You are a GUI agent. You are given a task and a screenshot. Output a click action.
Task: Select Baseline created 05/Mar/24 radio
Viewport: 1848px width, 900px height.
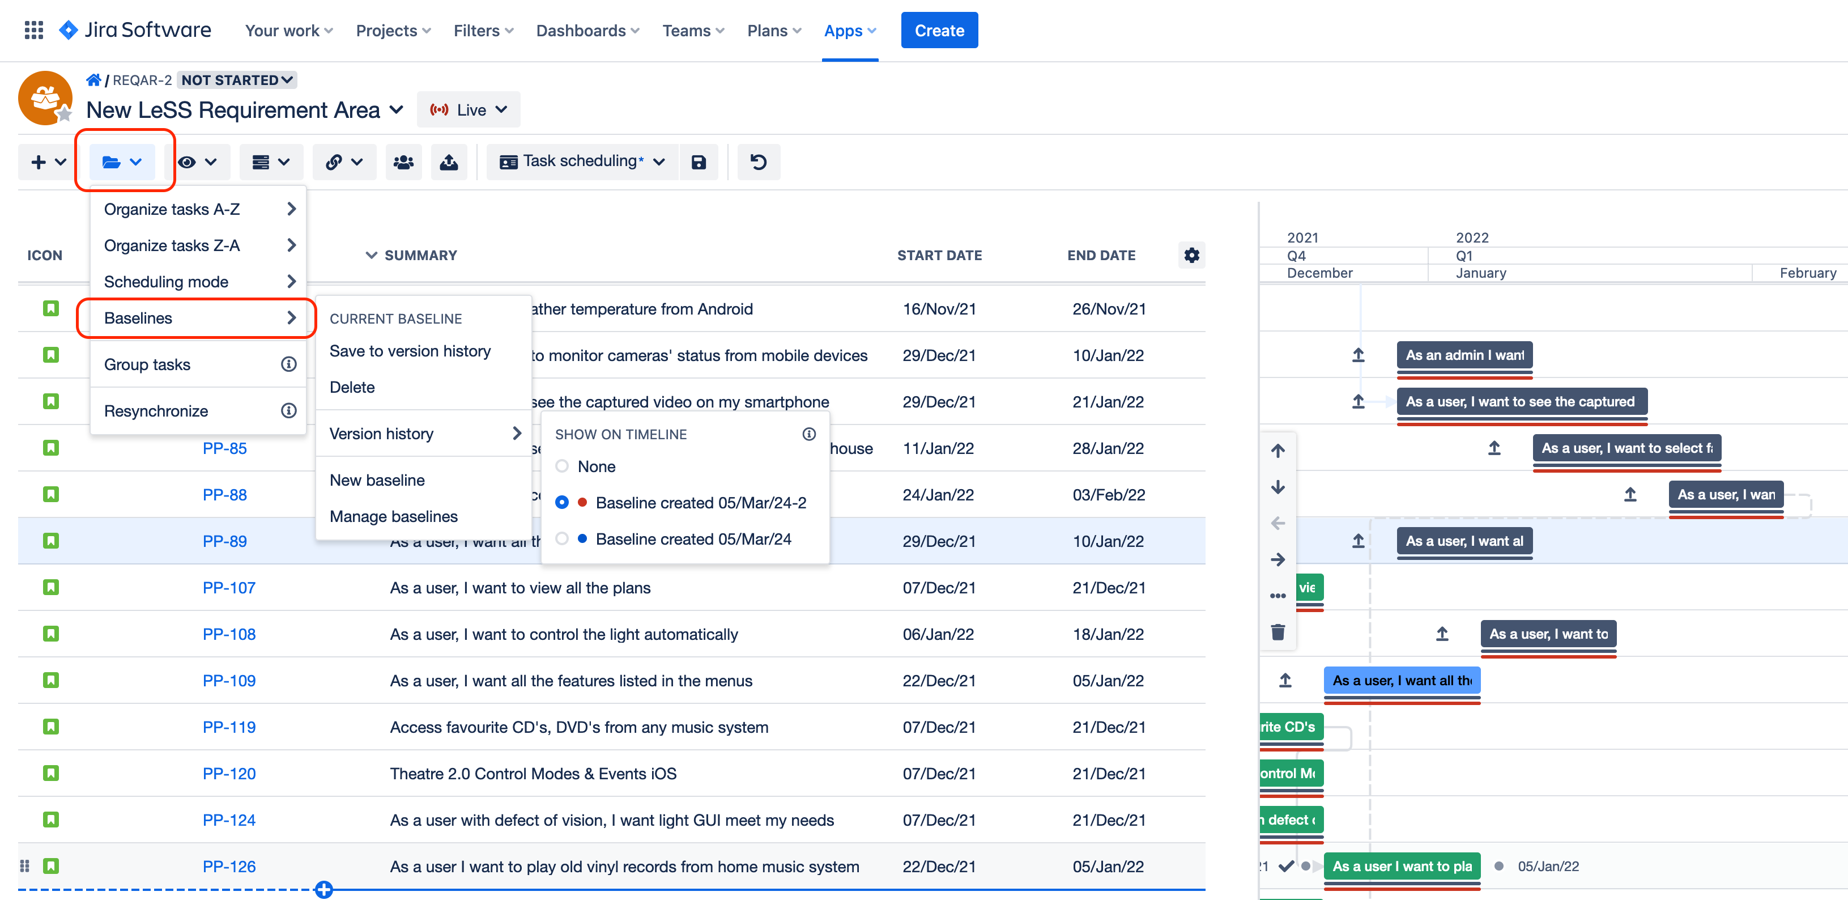pyautogui.click(x=562, y=539)
